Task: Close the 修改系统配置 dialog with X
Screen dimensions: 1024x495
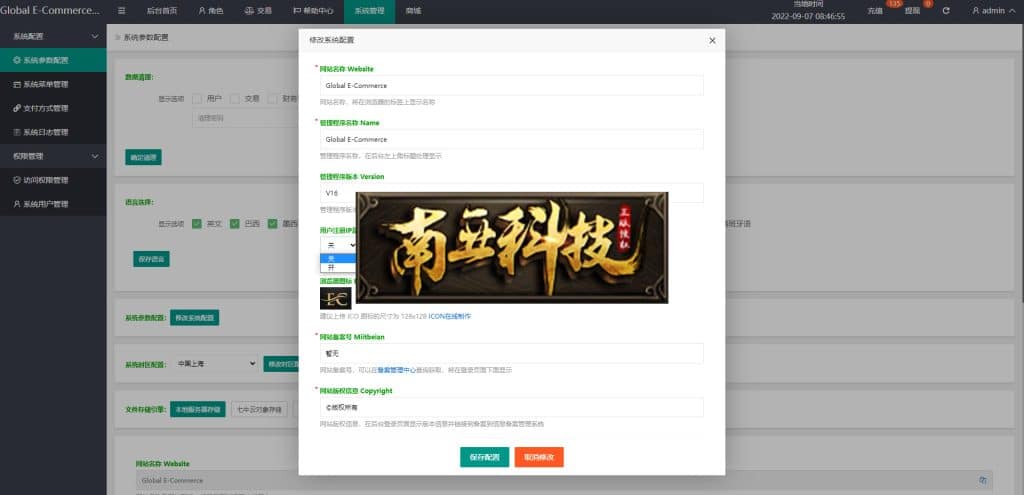Action: (712, 40)
